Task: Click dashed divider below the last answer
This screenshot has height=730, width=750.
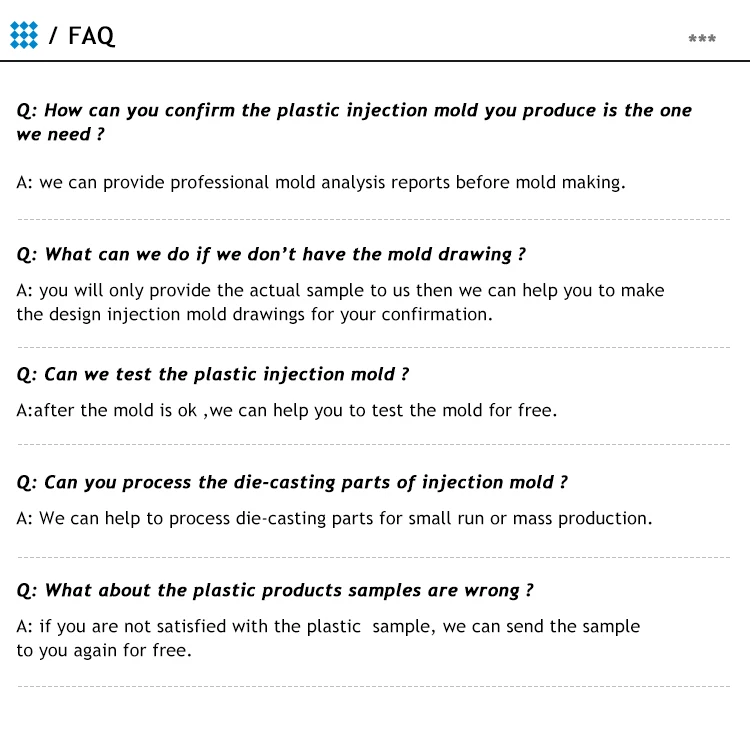Action: [374, 686]
